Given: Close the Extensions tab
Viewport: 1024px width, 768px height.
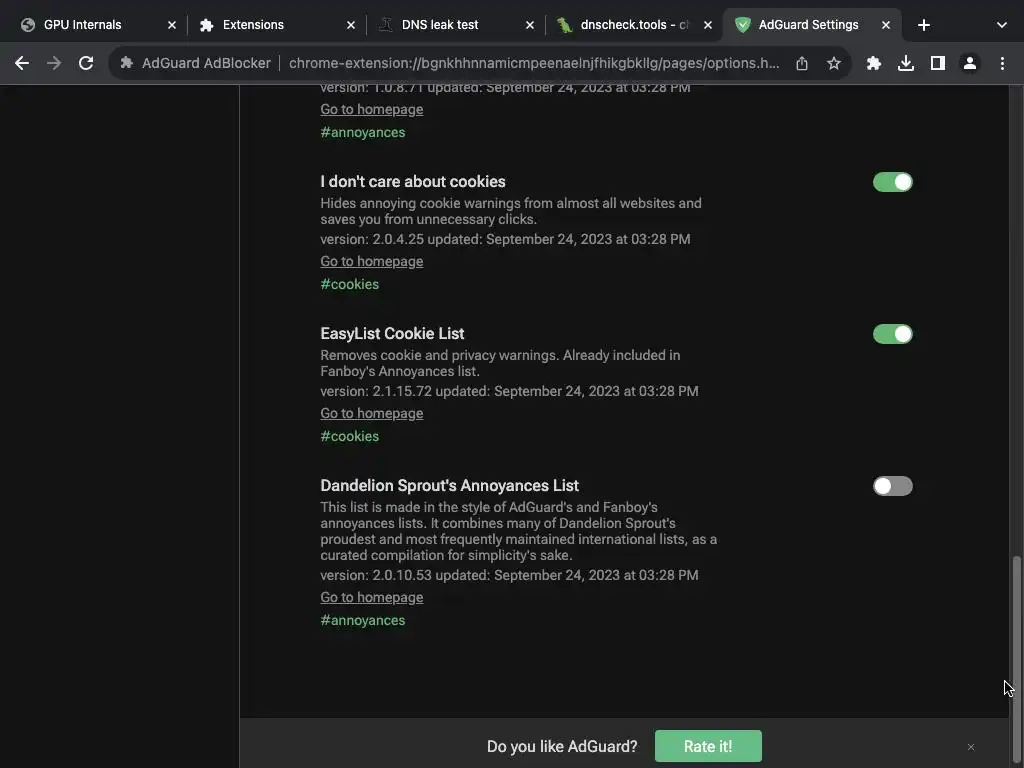Looking at the screenshot, I should 351,25.
